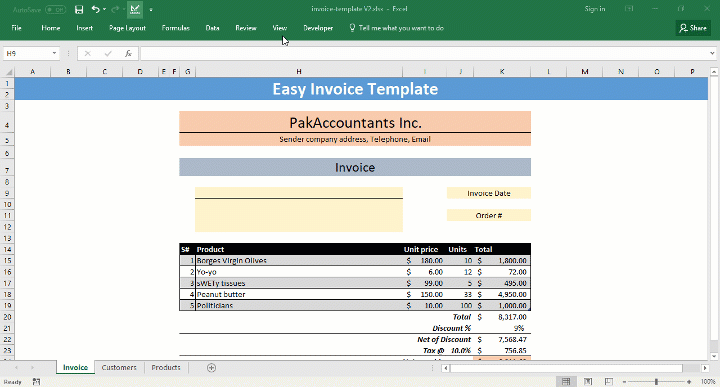Select column K header

502,72
